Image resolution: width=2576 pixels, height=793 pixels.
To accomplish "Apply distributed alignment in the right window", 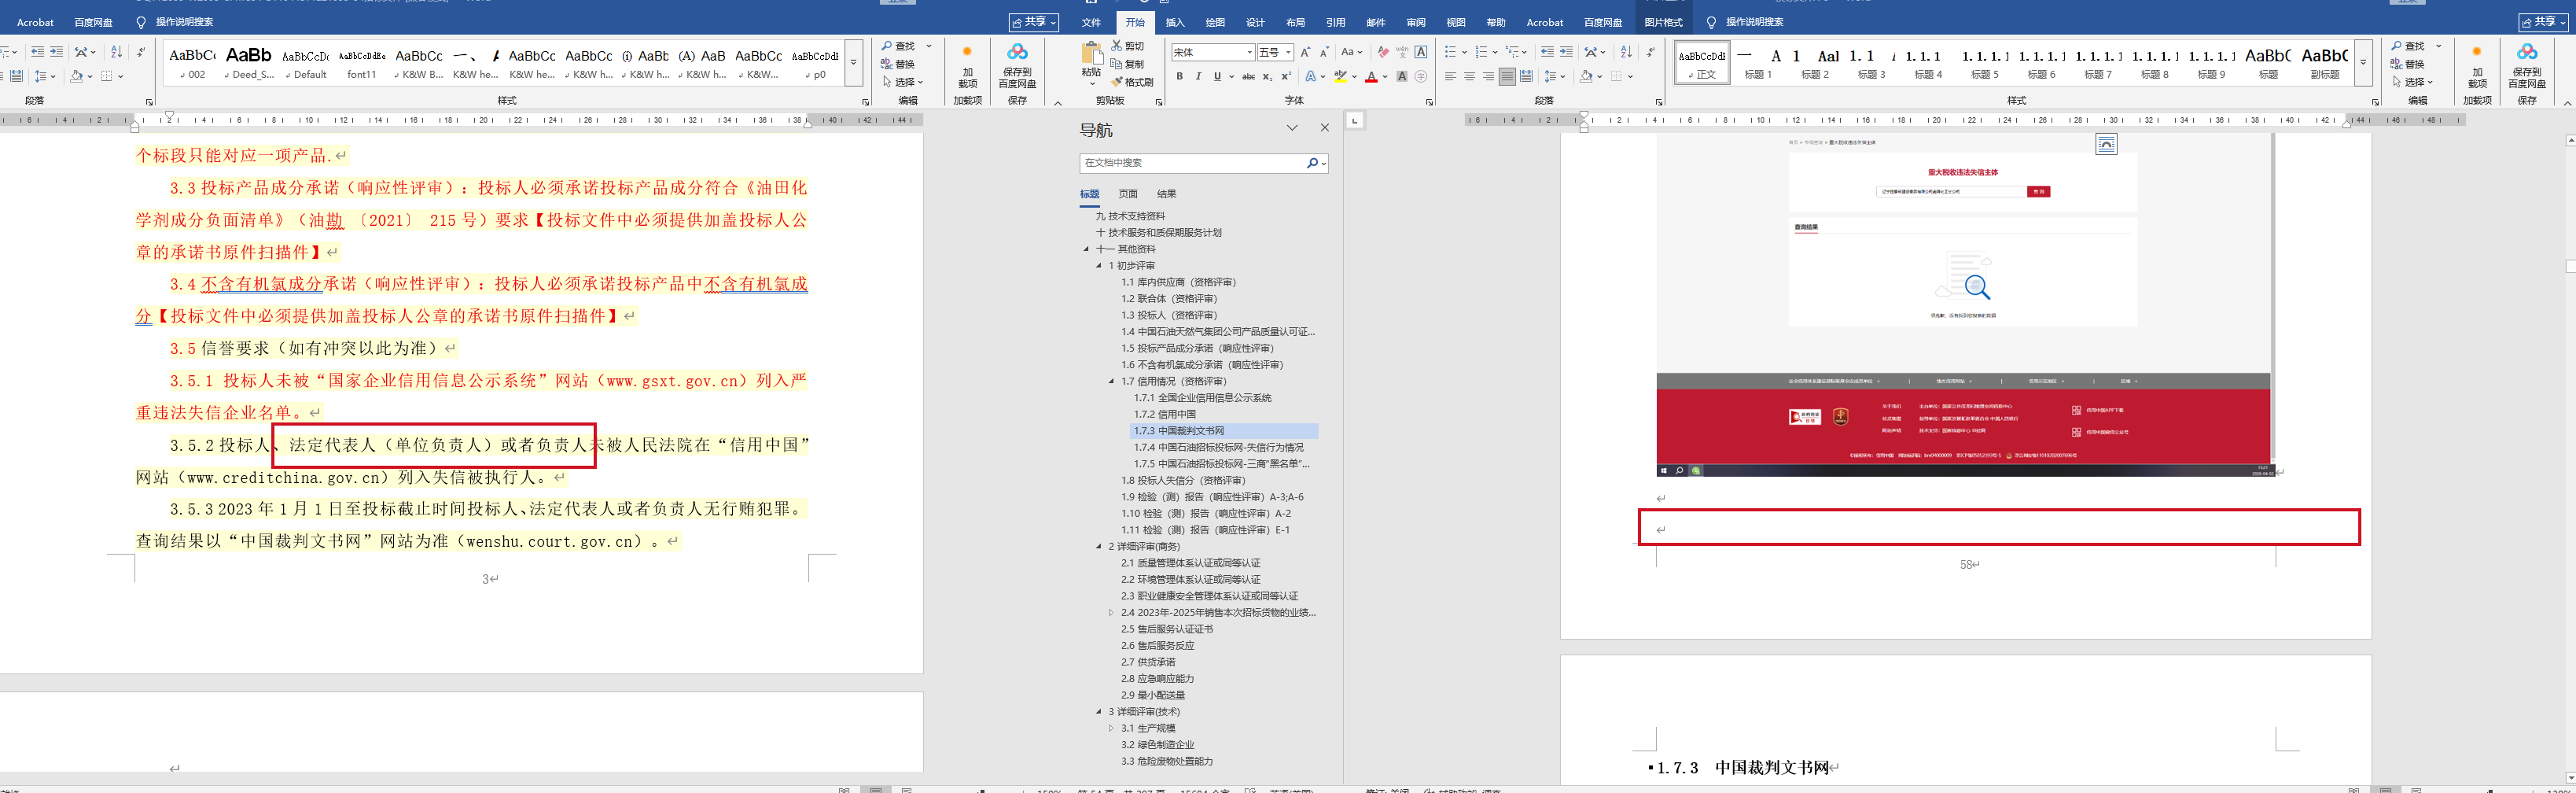I will [1526, 76].
